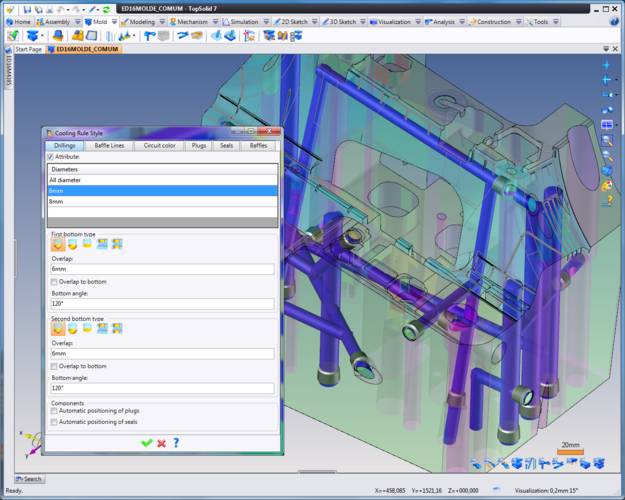
Task: Click the magnifier icon beside the Search tab
Action: pos(17,479)
